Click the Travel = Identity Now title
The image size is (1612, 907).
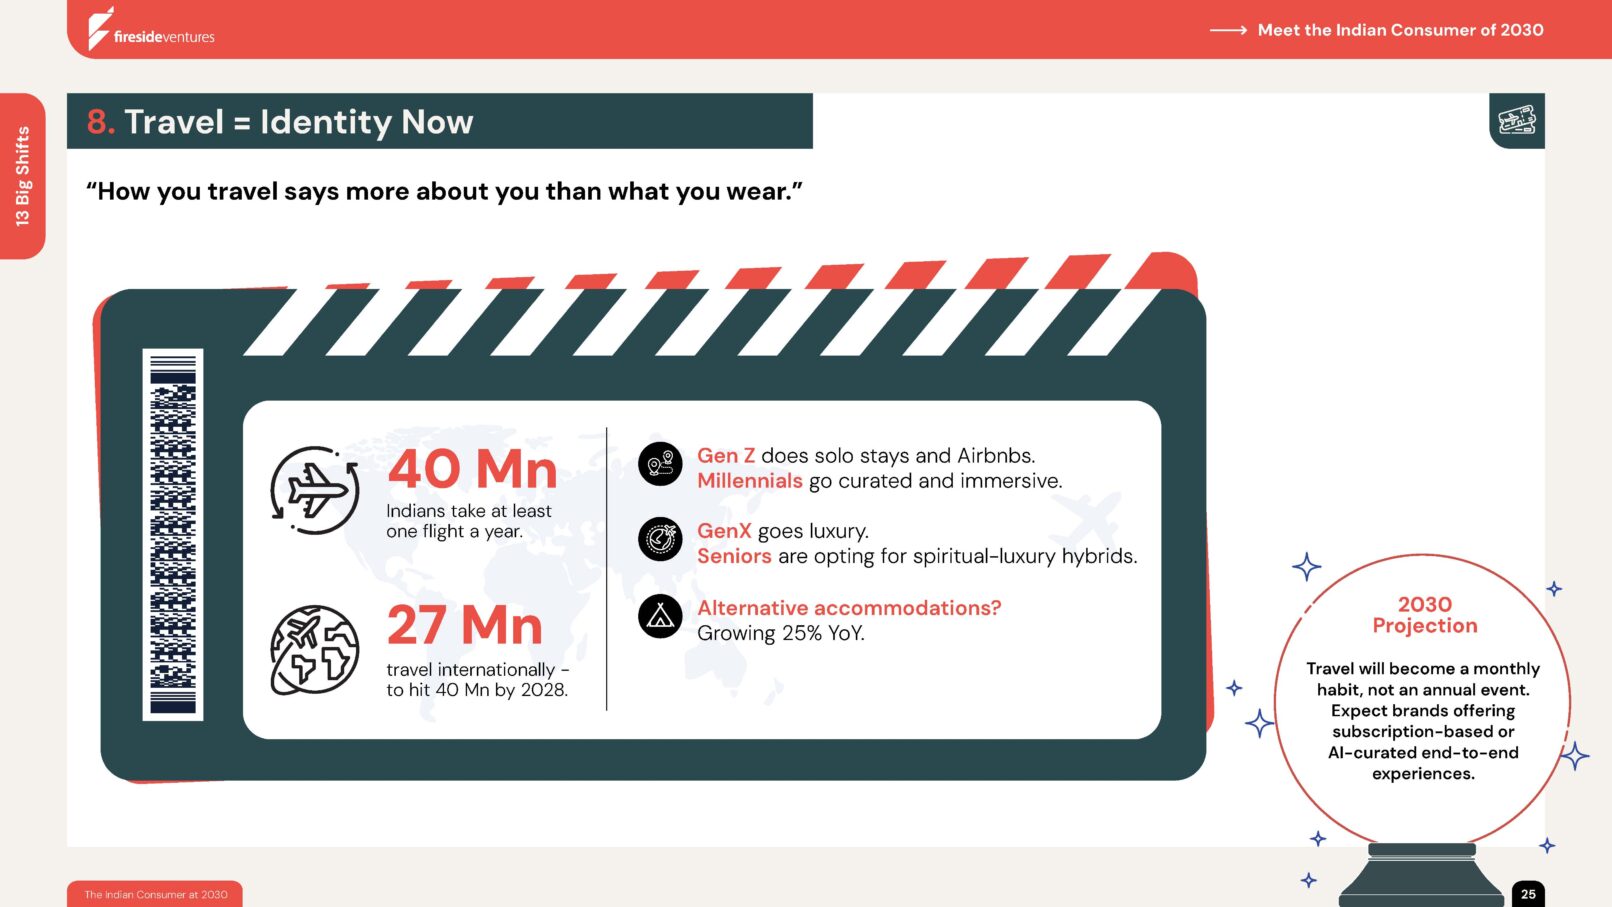[x=298, y=122]
